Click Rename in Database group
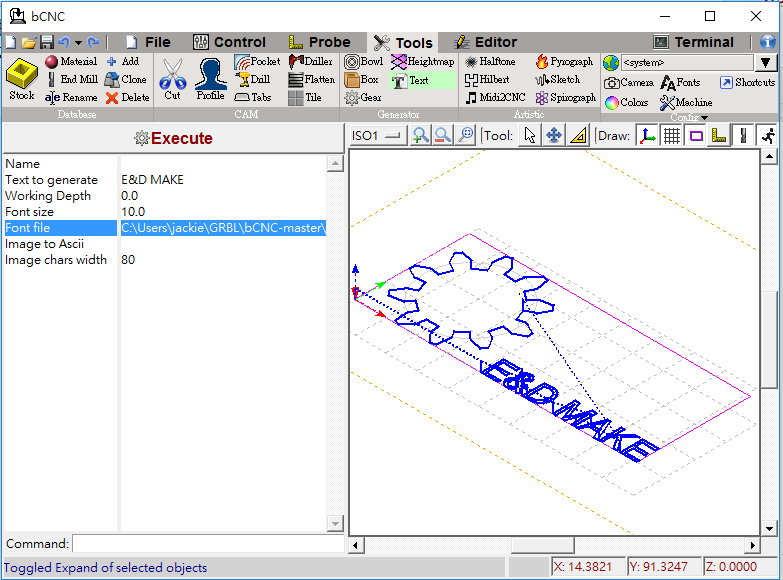 (x=71, y=97)
